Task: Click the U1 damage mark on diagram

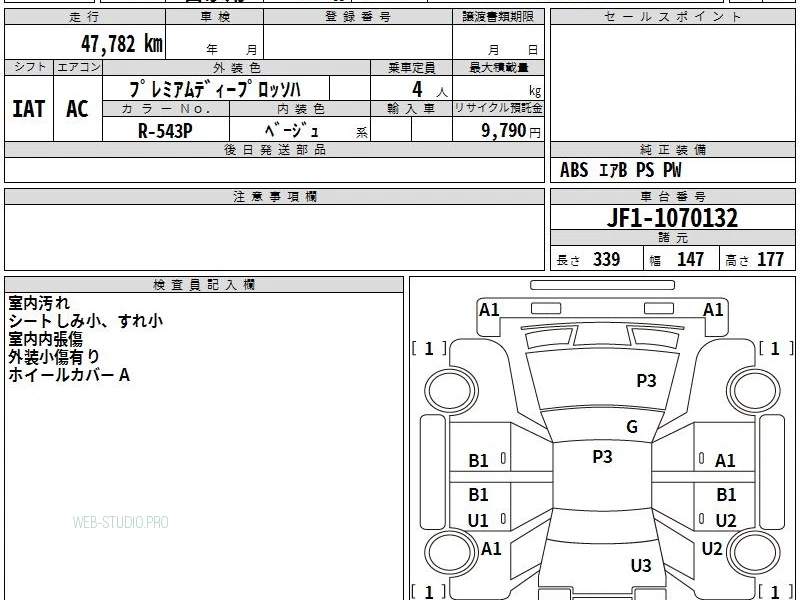Action: pyautogui.click(x=478, y=521)
